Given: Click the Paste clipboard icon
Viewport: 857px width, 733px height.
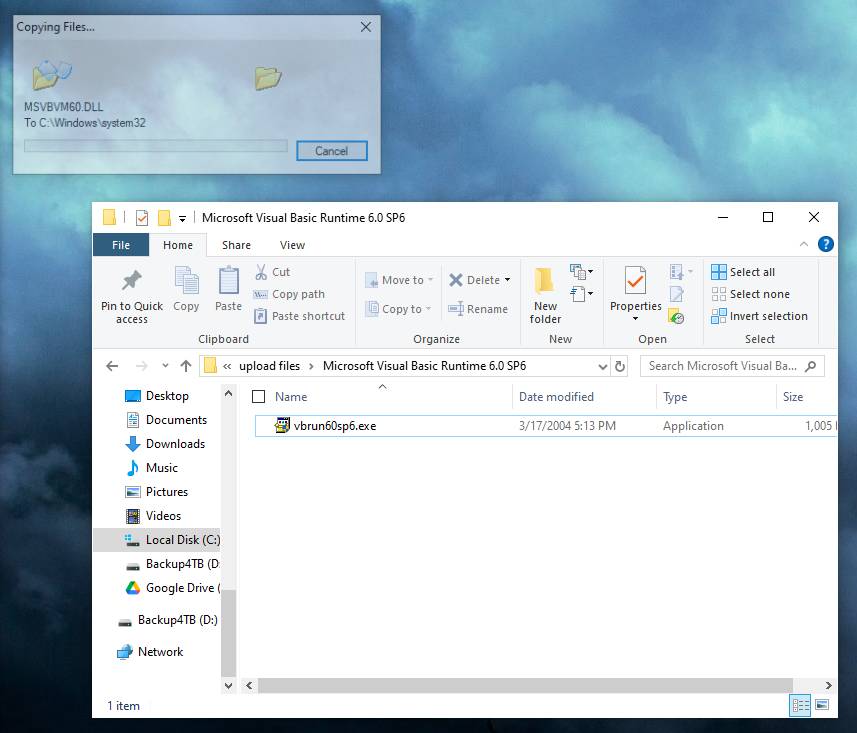Looking at the screenshot, I should coord(228,280).
